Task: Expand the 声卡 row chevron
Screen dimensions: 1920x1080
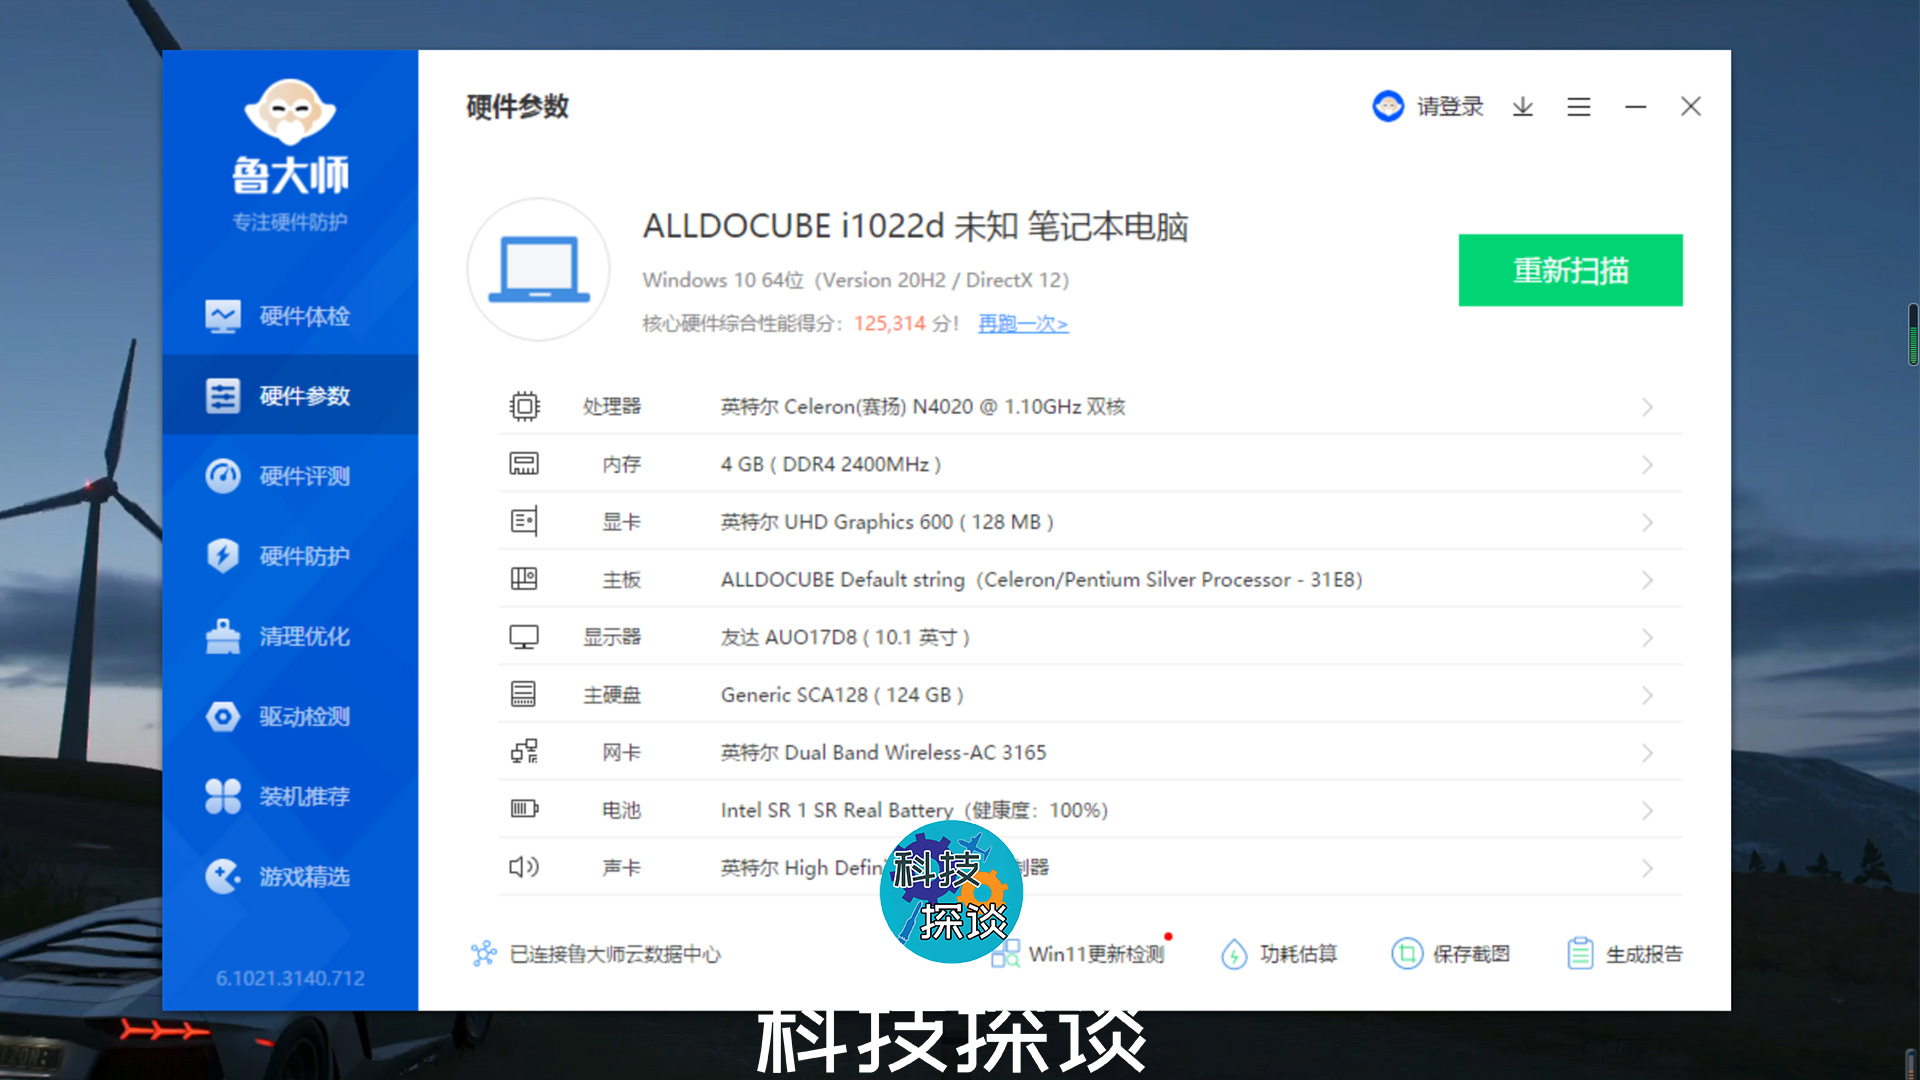Action: tap(1647, 869)
